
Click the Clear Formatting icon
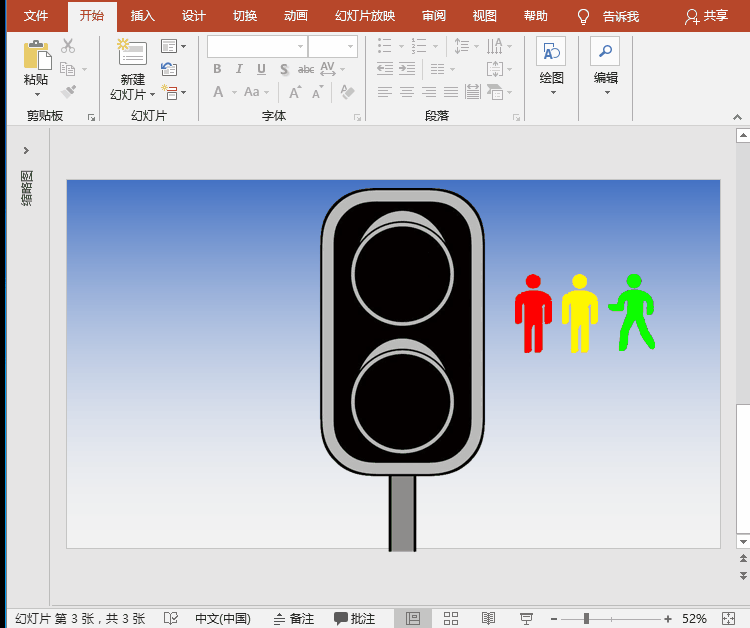347,91
